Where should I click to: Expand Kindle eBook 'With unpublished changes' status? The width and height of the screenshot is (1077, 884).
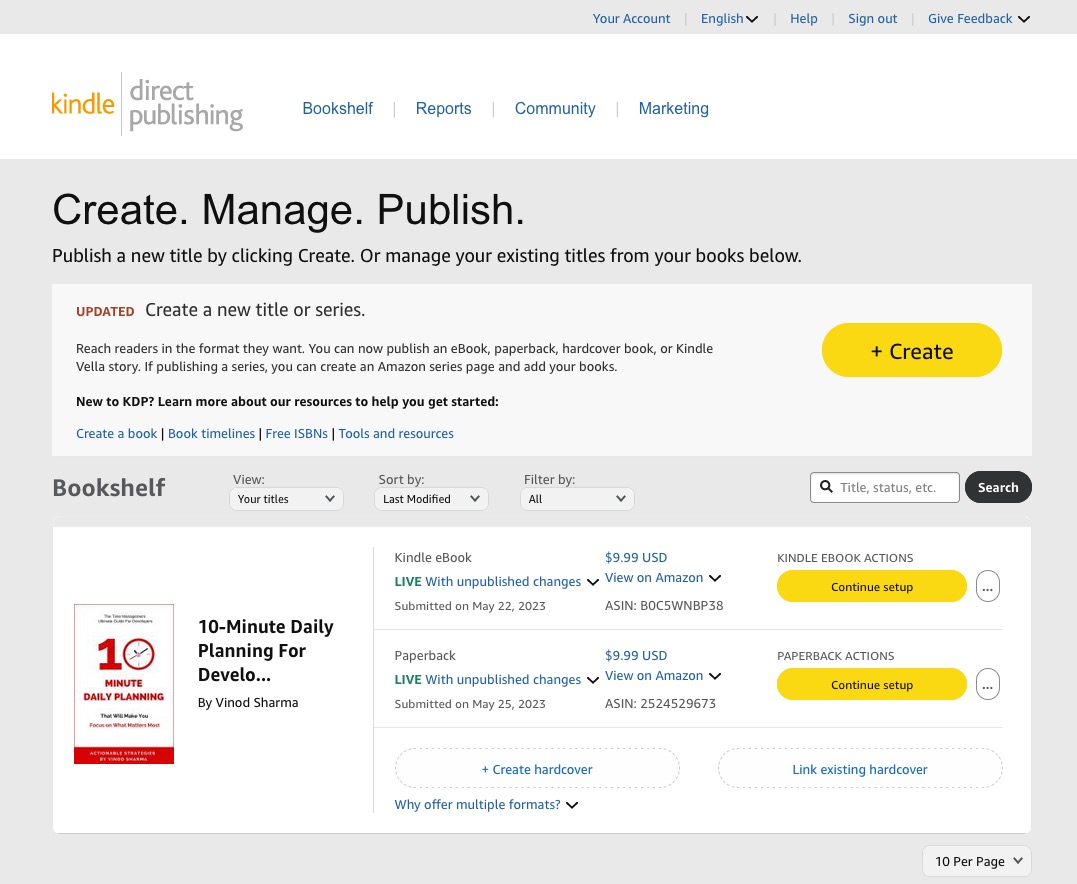click(x=497, y=582)
